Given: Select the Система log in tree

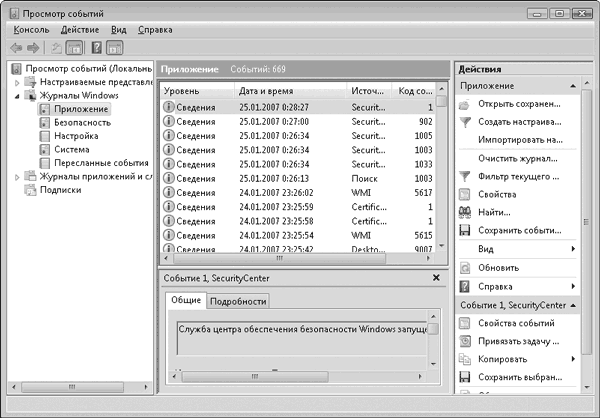Looking at the screenshot, I should pos(72,149).
